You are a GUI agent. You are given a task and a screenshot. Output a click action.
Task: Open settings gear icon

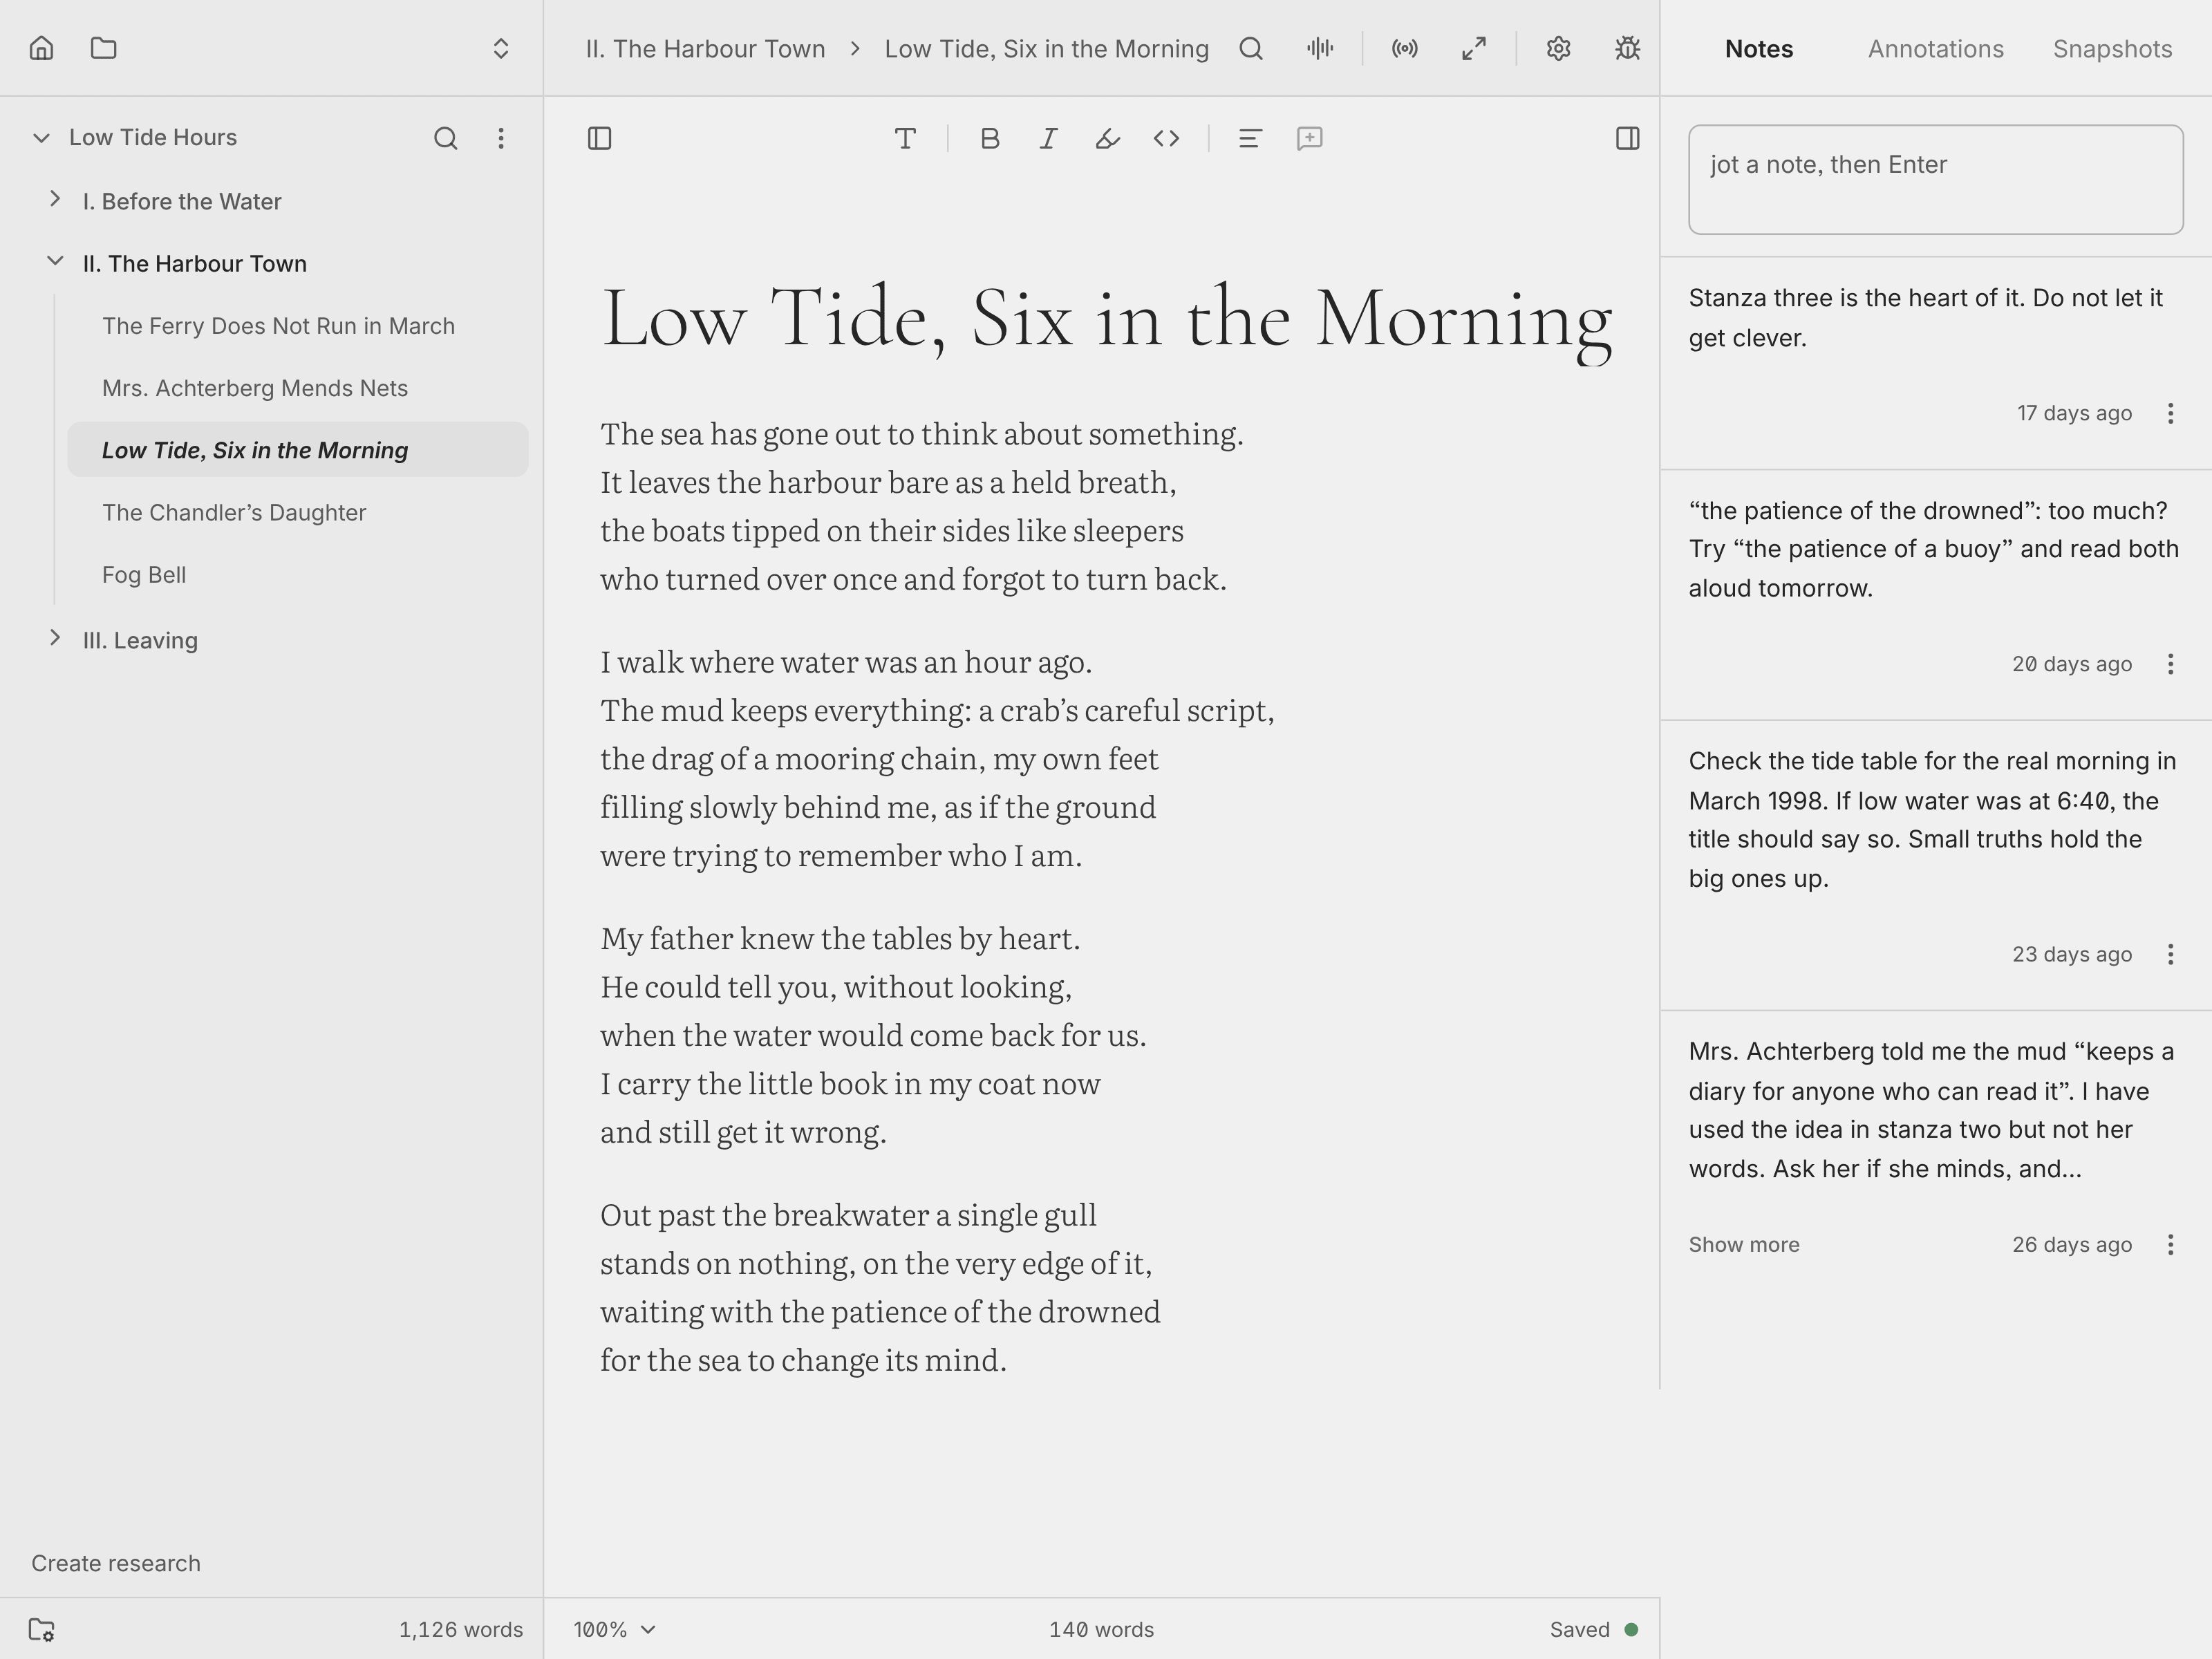1558,48
